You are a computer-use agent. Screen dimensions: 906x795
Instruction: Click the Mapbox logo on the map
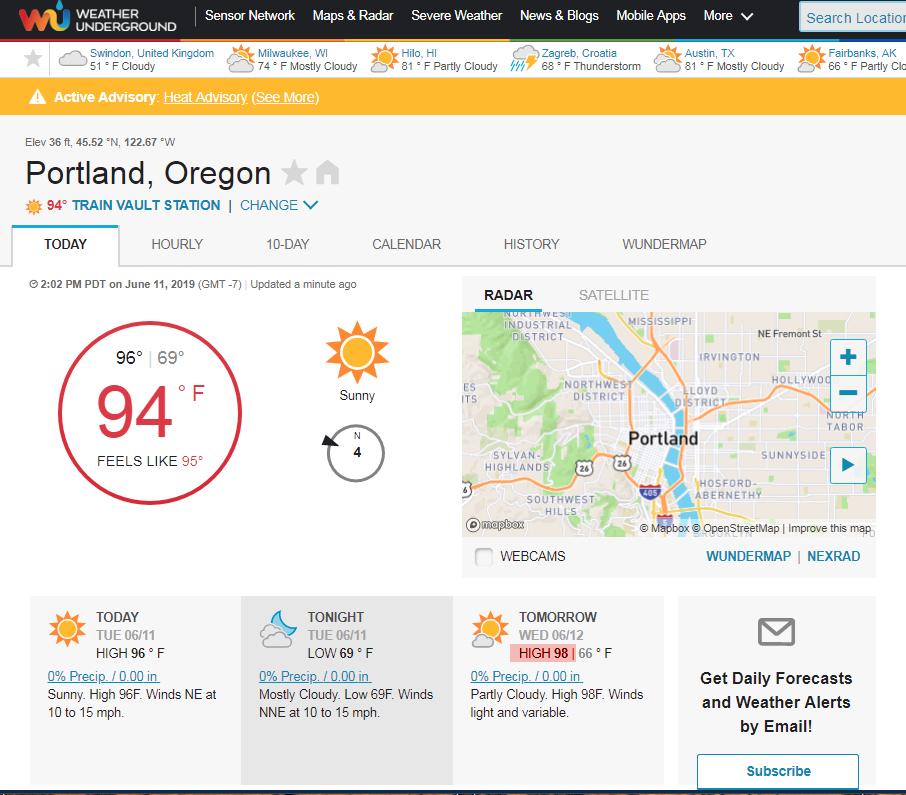(495, 525)
